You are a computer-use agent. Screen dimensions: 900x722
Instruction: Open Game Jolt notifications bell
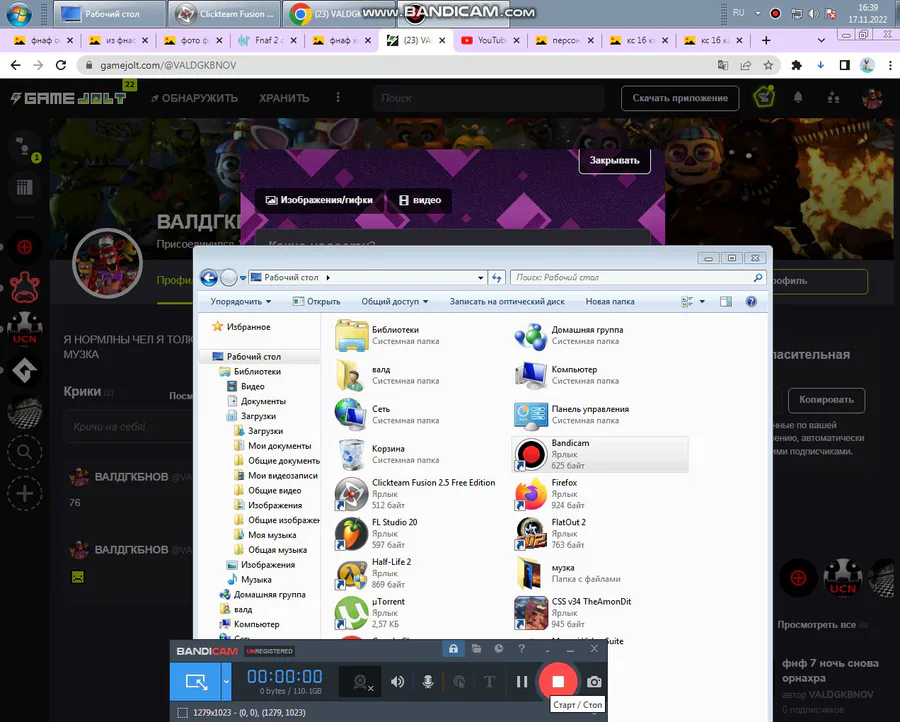(798, 98)
